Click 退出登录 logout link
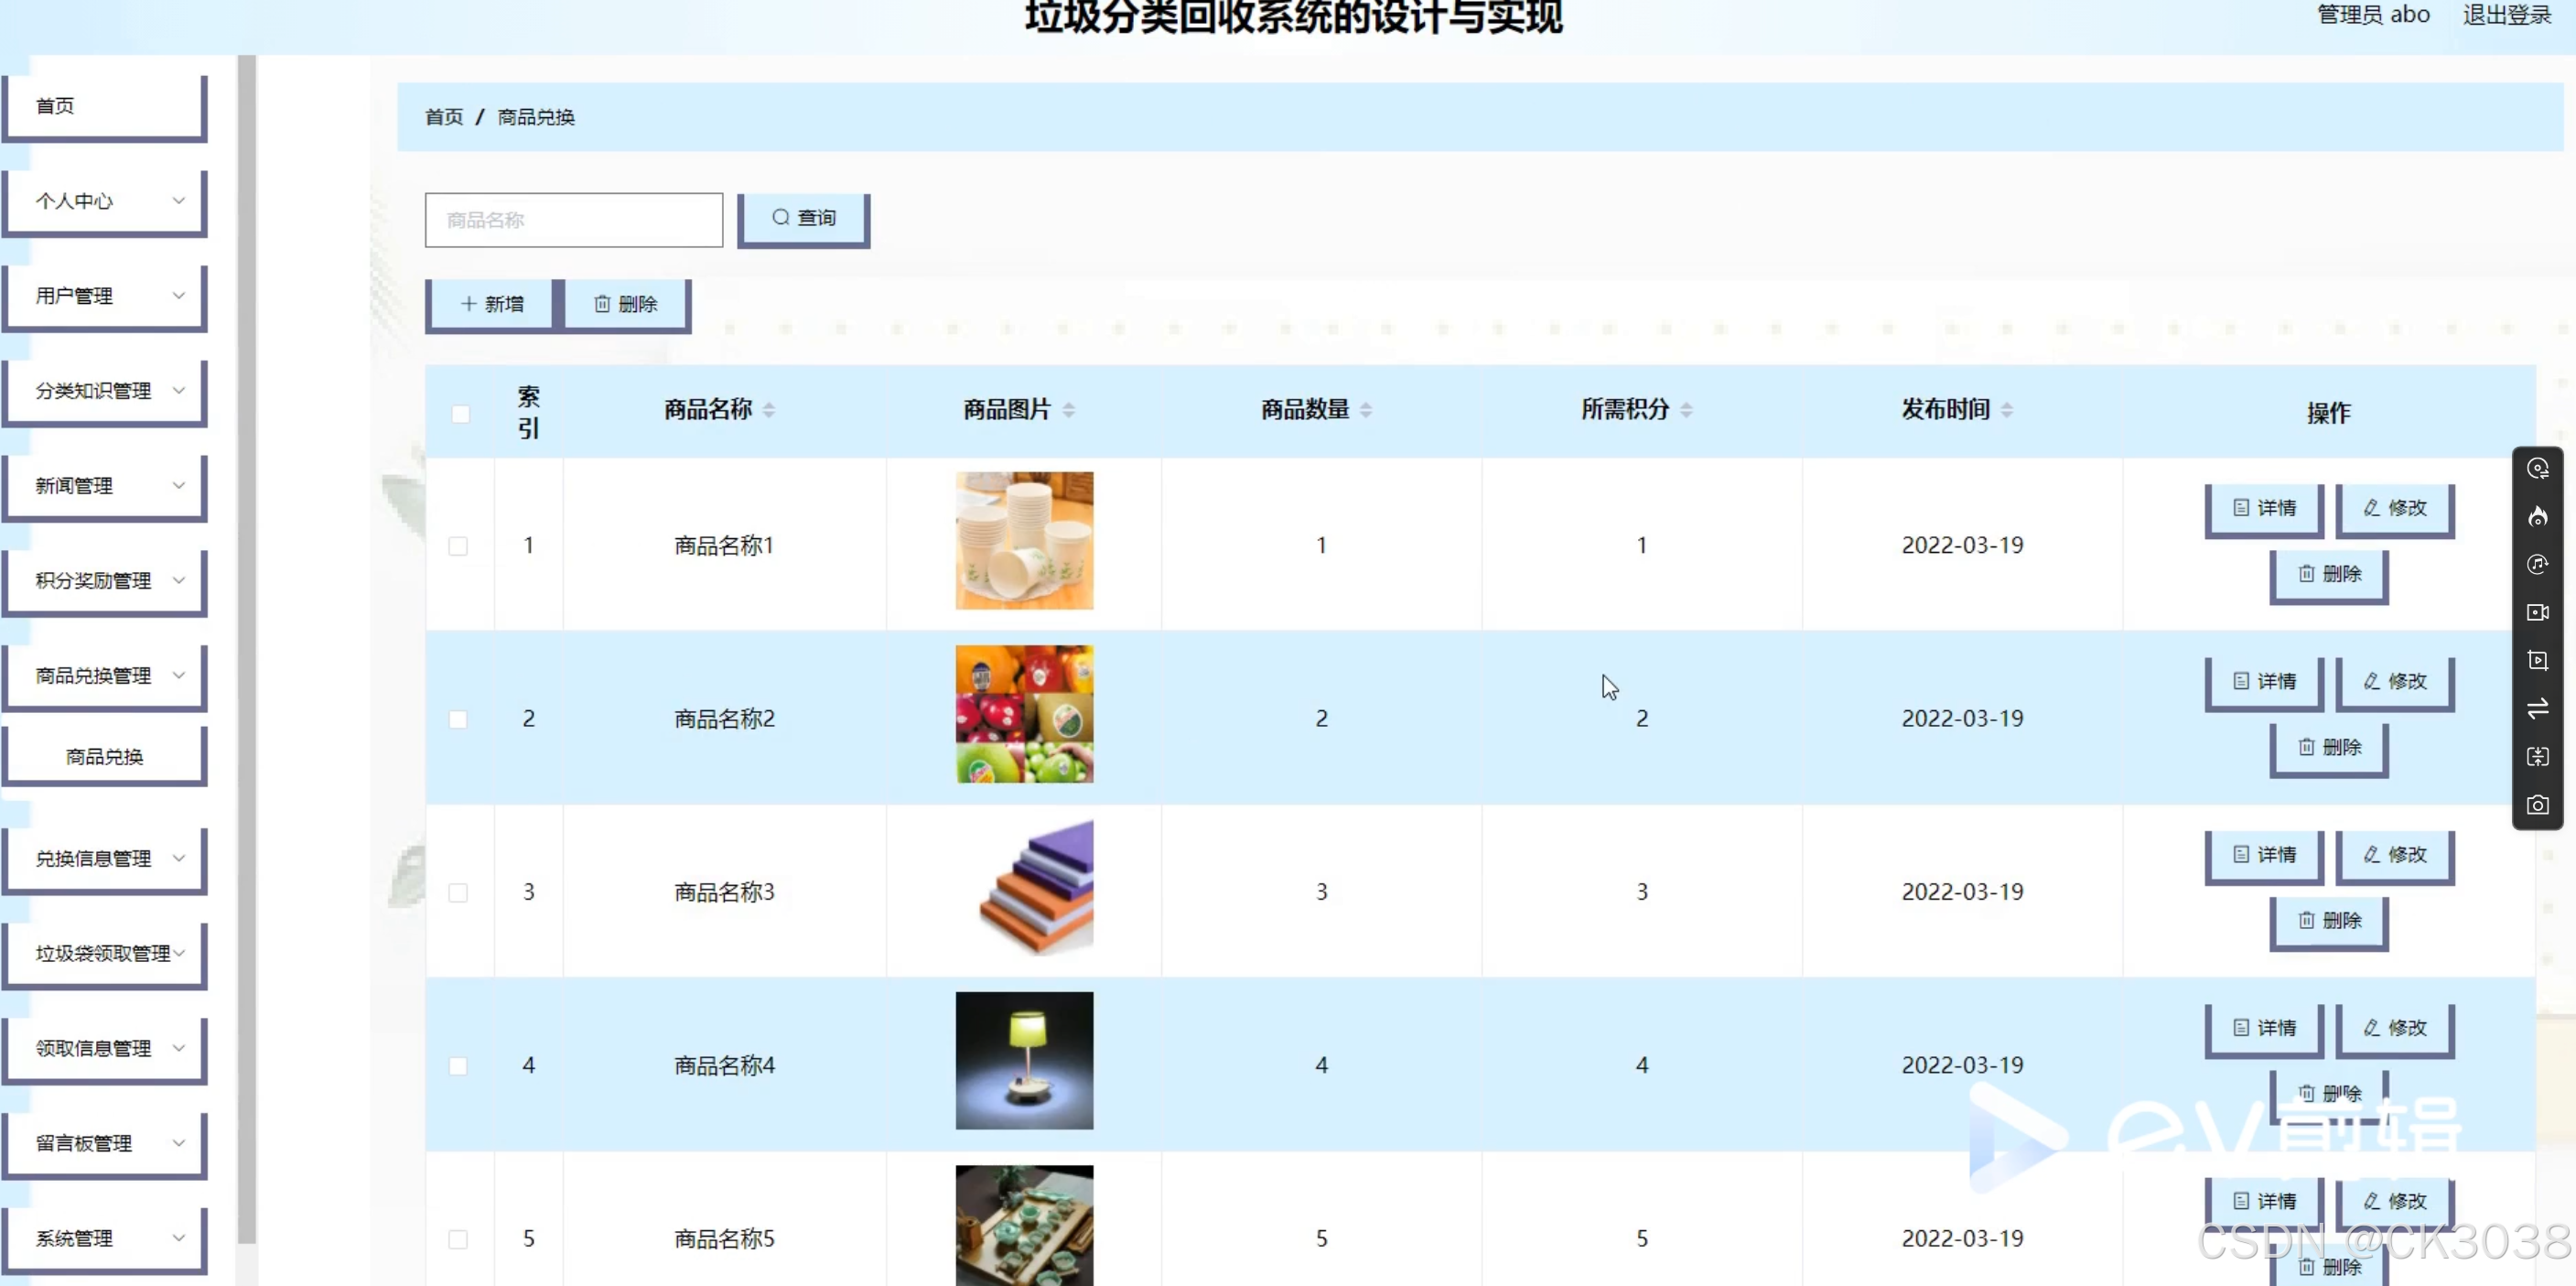 (2506, 15)
